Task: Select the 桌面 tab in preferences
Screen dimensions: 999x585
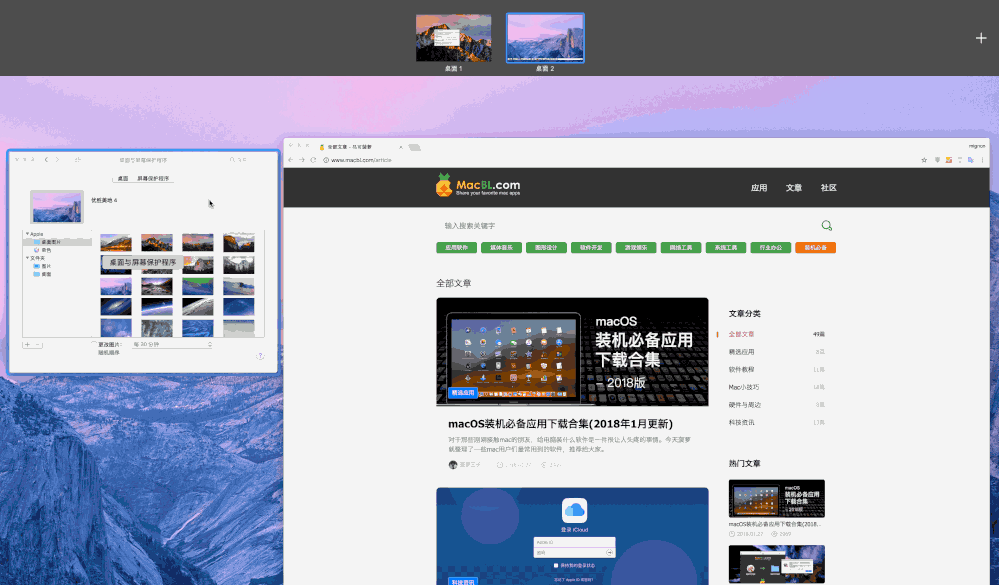Action: coord(123,178)
